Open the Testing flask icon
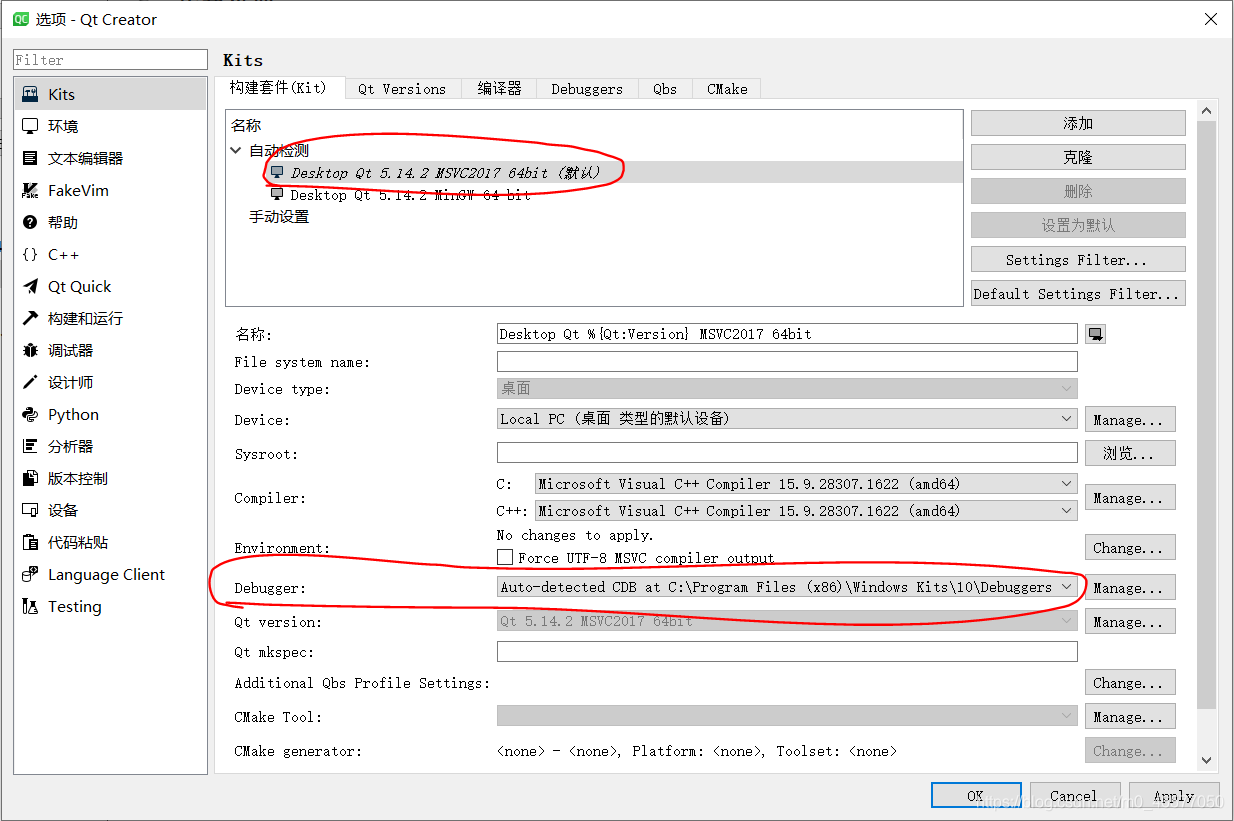This screenshot has width=1234, height=821. [x=30, y=606]
